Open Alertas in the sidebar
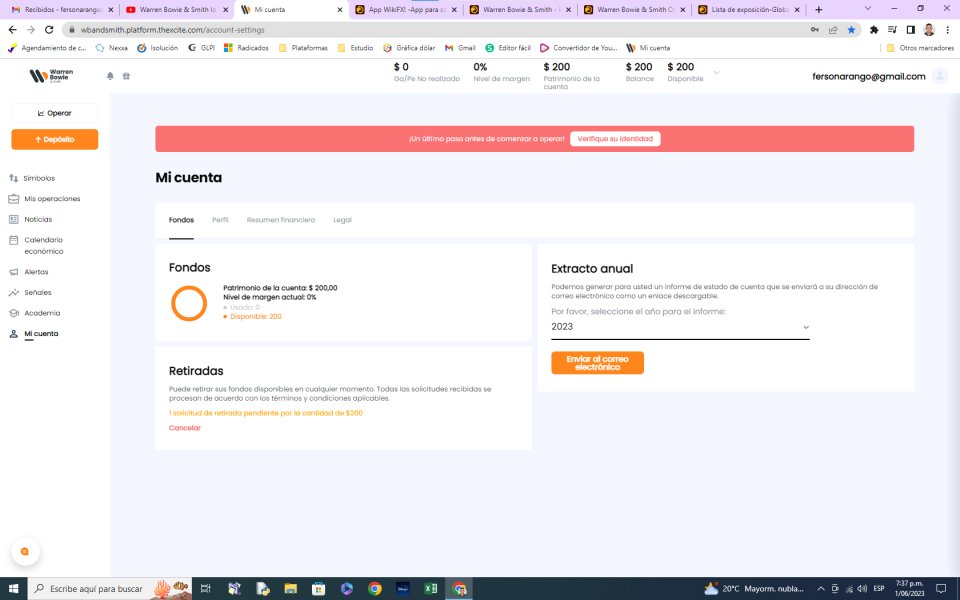 coord(36,272)
